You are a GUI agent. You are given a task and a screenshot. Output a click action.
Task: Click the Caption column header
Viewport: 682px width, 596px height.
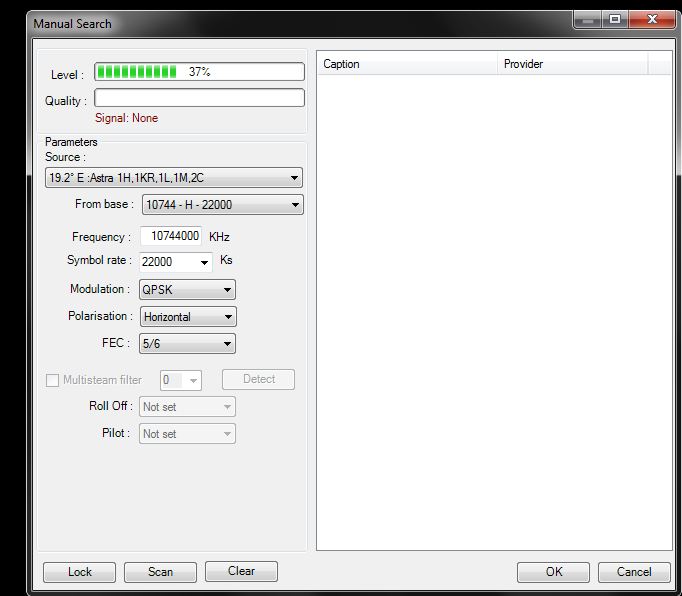[407, 64]
